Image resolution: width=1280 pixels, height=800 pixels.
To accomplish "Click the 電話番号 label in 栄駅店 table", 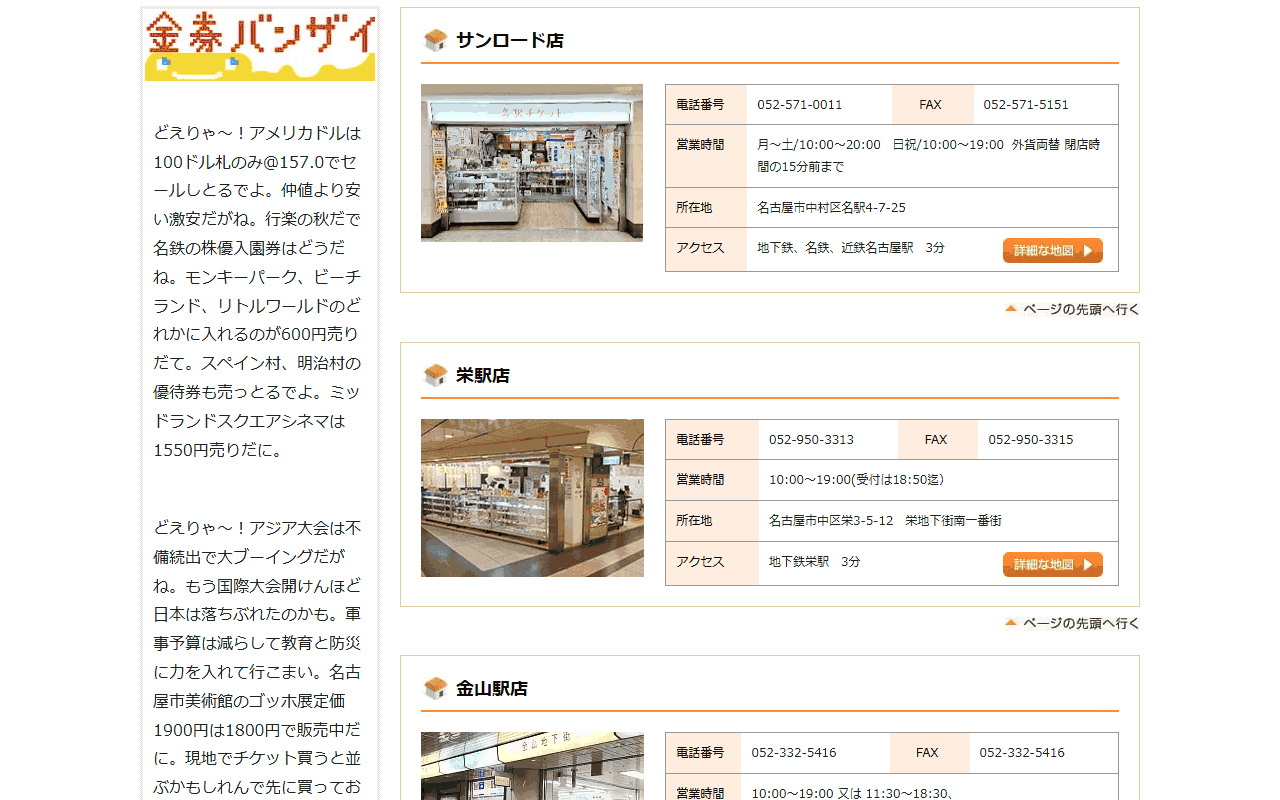I will pyautogui.click(x=700, y=440).
